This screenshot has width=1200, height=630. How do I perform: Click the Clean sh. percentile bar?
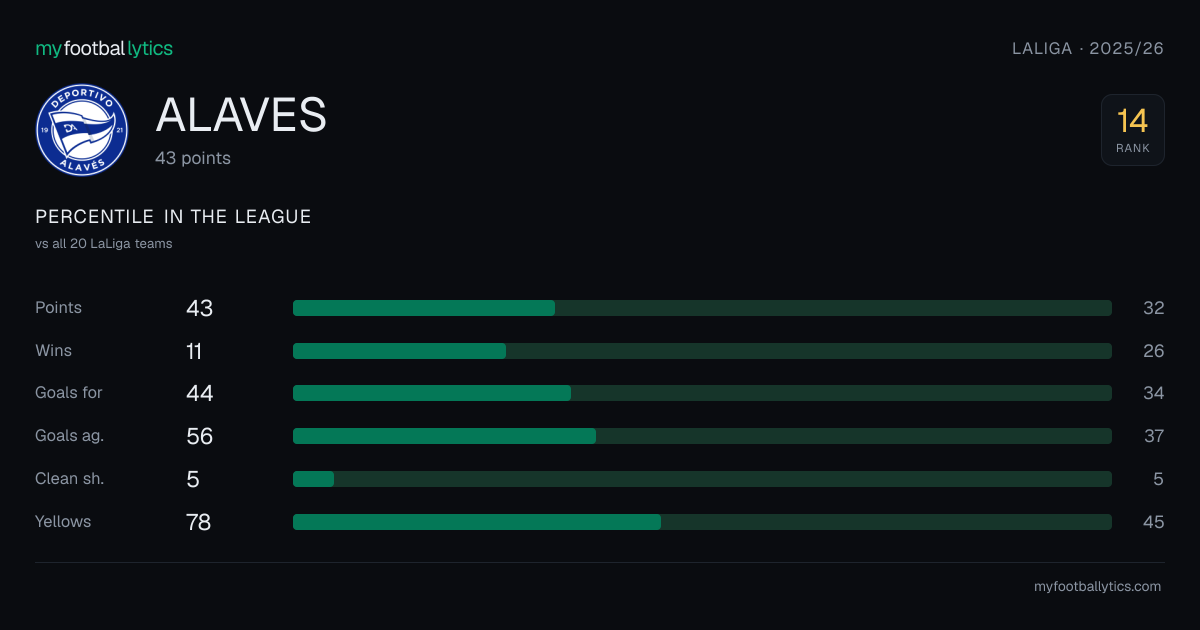[702, 479]
